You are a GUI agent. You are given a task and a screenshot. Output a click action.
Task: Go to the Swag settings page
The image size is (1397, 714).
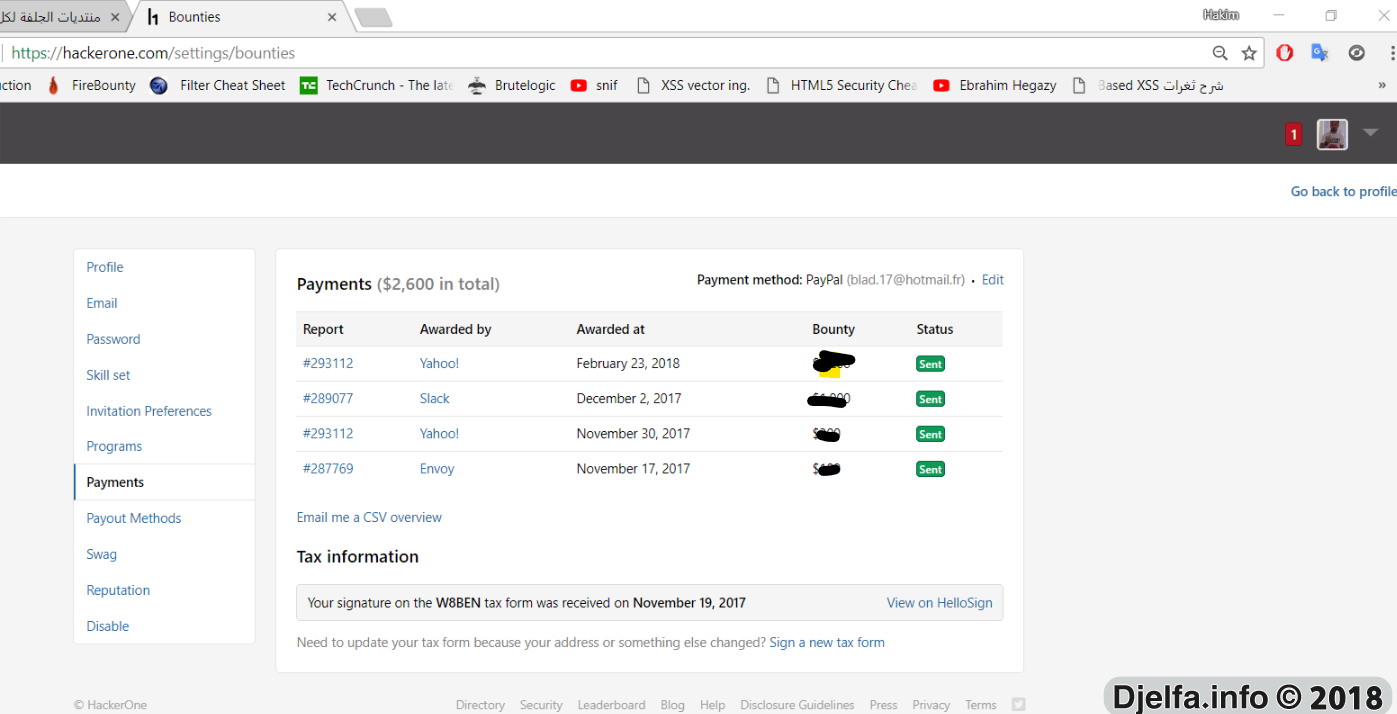coord(101,554)
